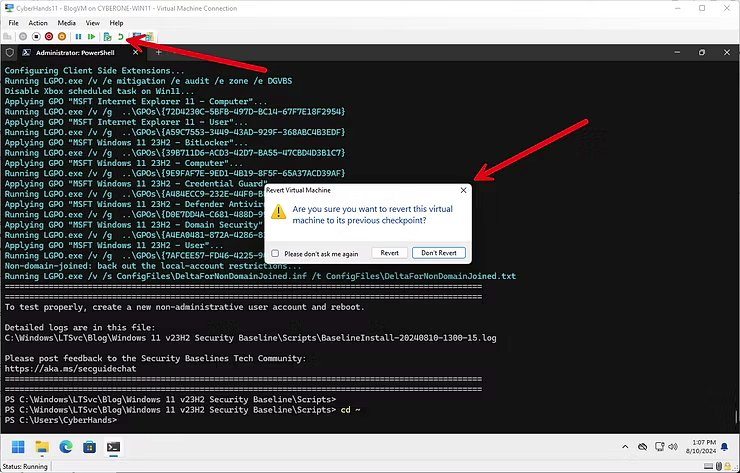740x473 pixels.
Task: Open the clock showing 1:07 PM
Action: 701,447
